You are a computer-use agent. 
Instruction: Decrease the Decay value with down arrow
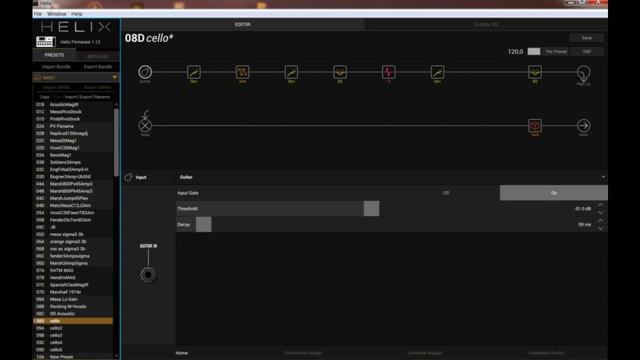click(600, 229)
